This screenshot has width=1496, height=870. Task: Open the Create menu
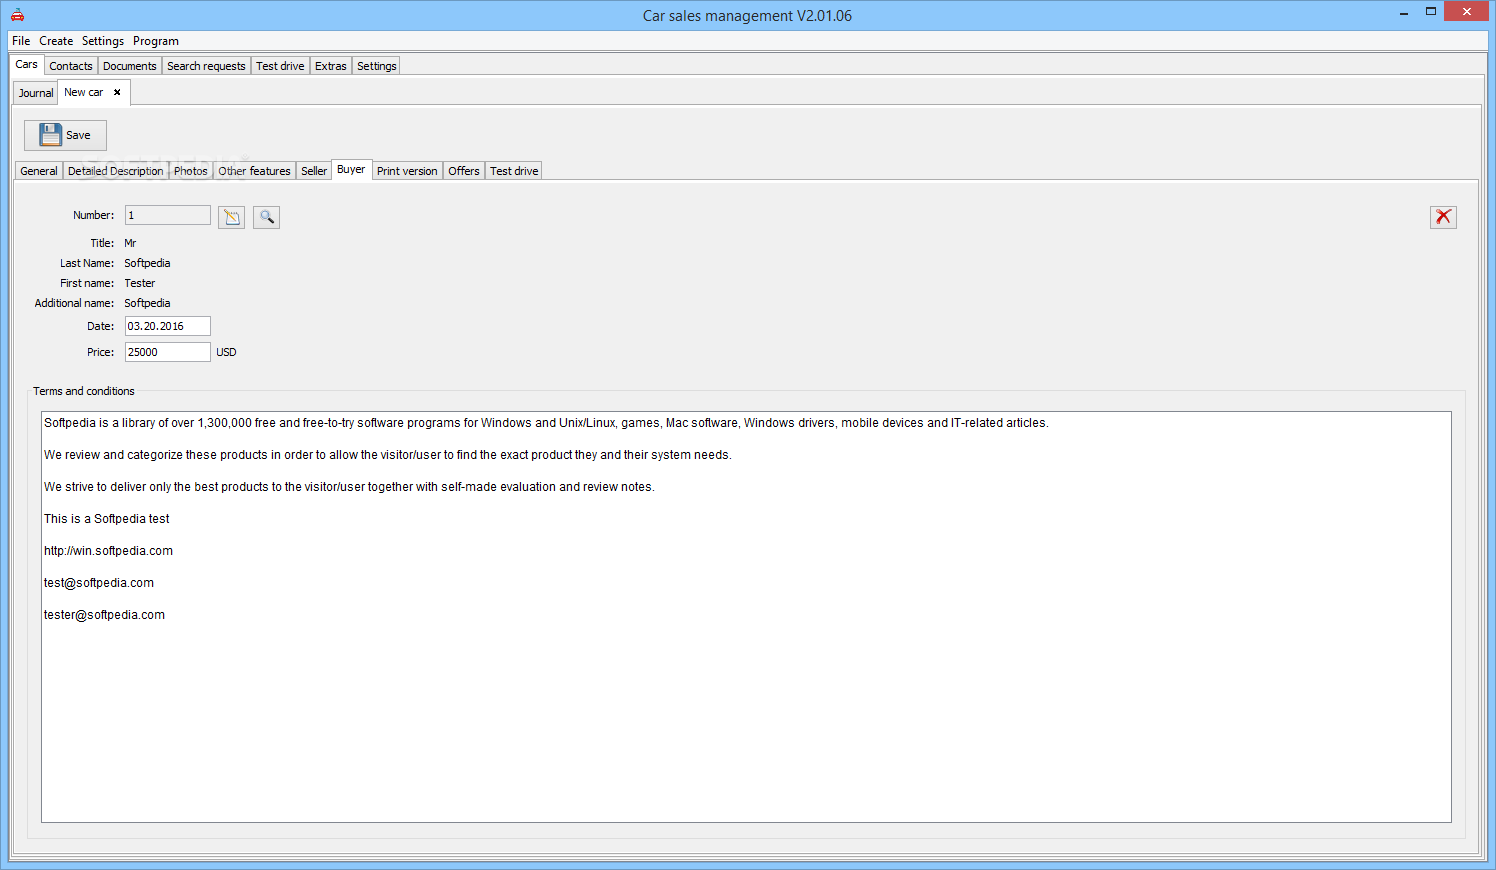pyautogui.click(x=56, y=41)
